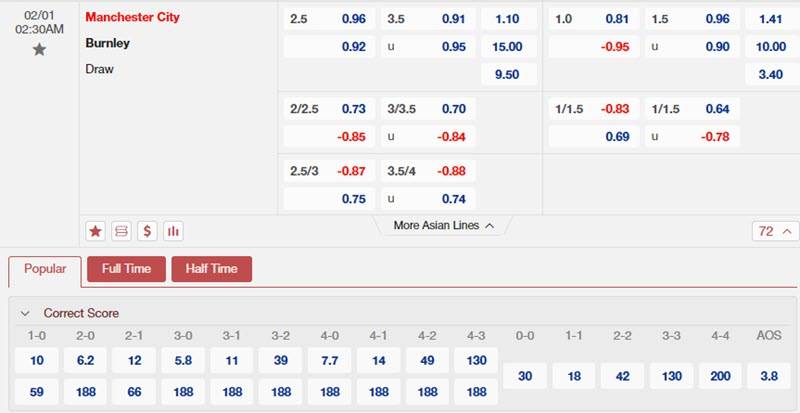Collapse the More Asian Lines section

[444, 225]
